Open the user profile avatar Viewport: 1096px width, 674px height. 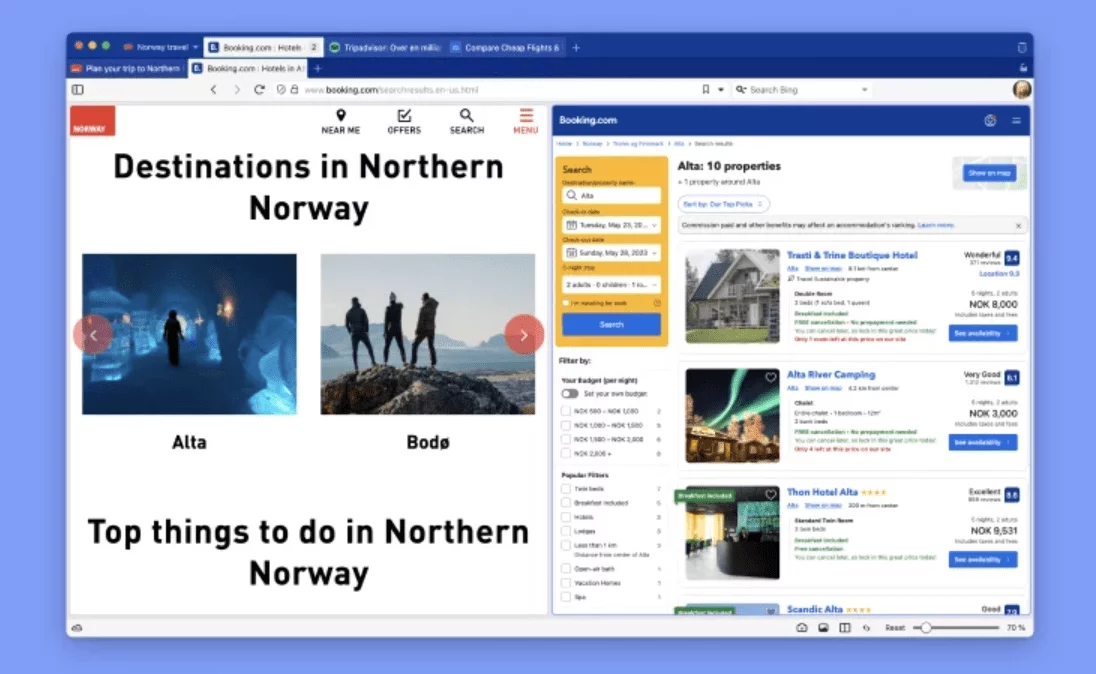click(x=1022, y=89)
